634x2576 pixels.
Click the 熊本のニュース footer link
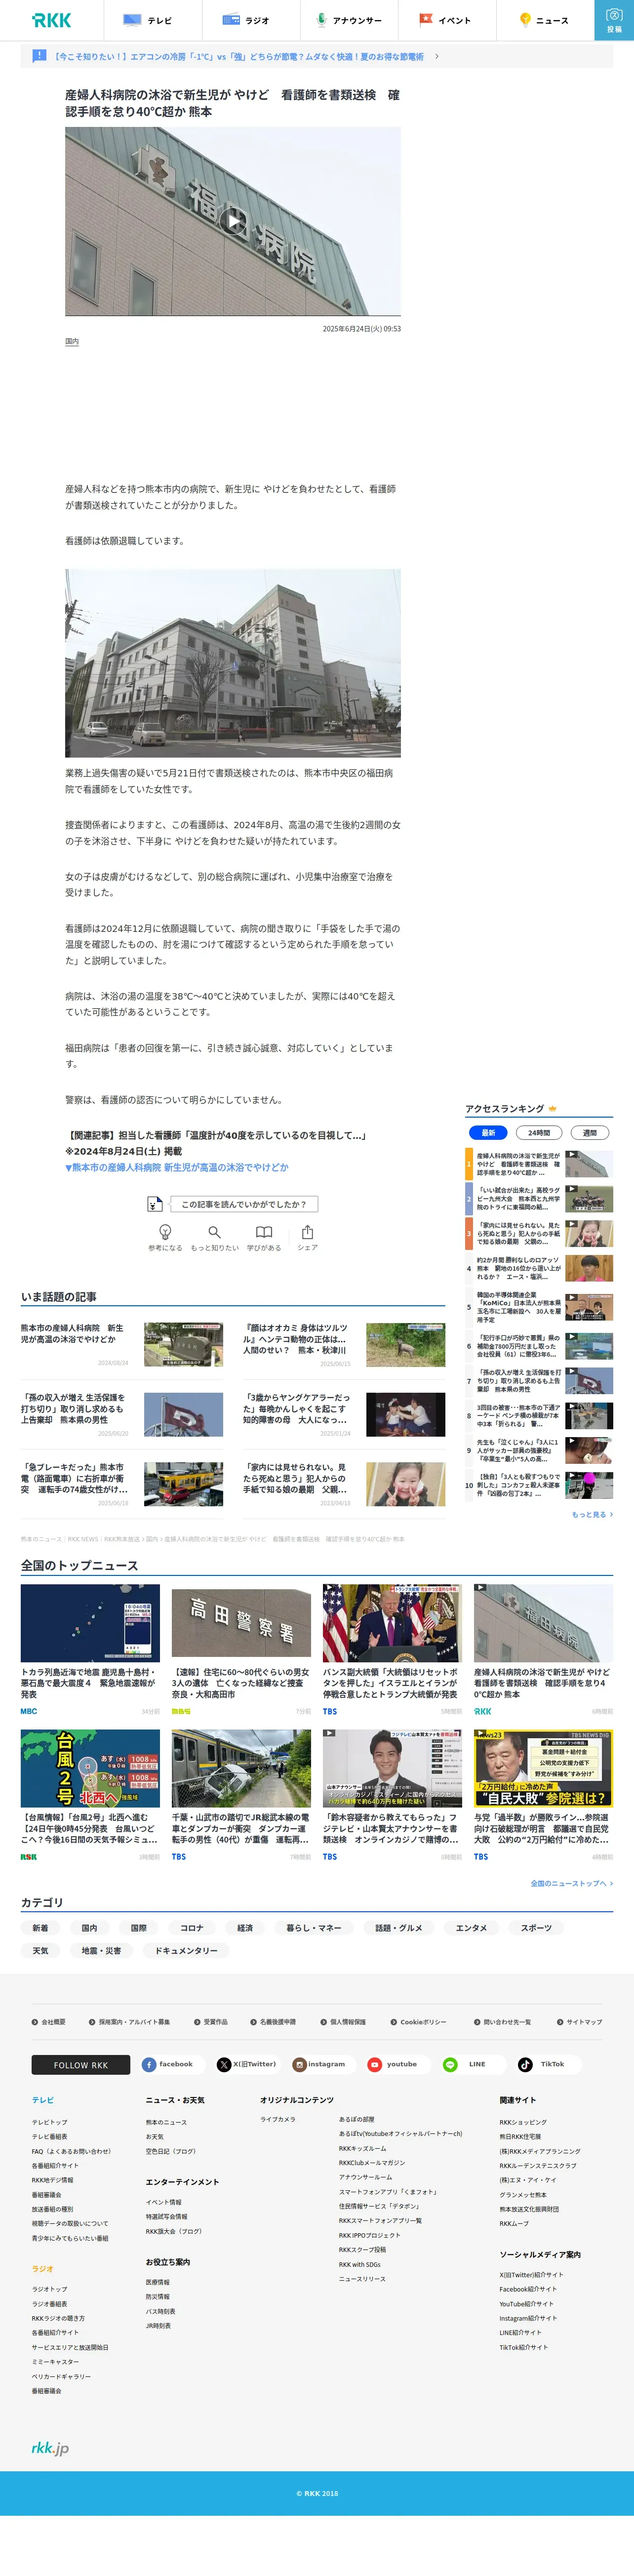click(166, 2122)
